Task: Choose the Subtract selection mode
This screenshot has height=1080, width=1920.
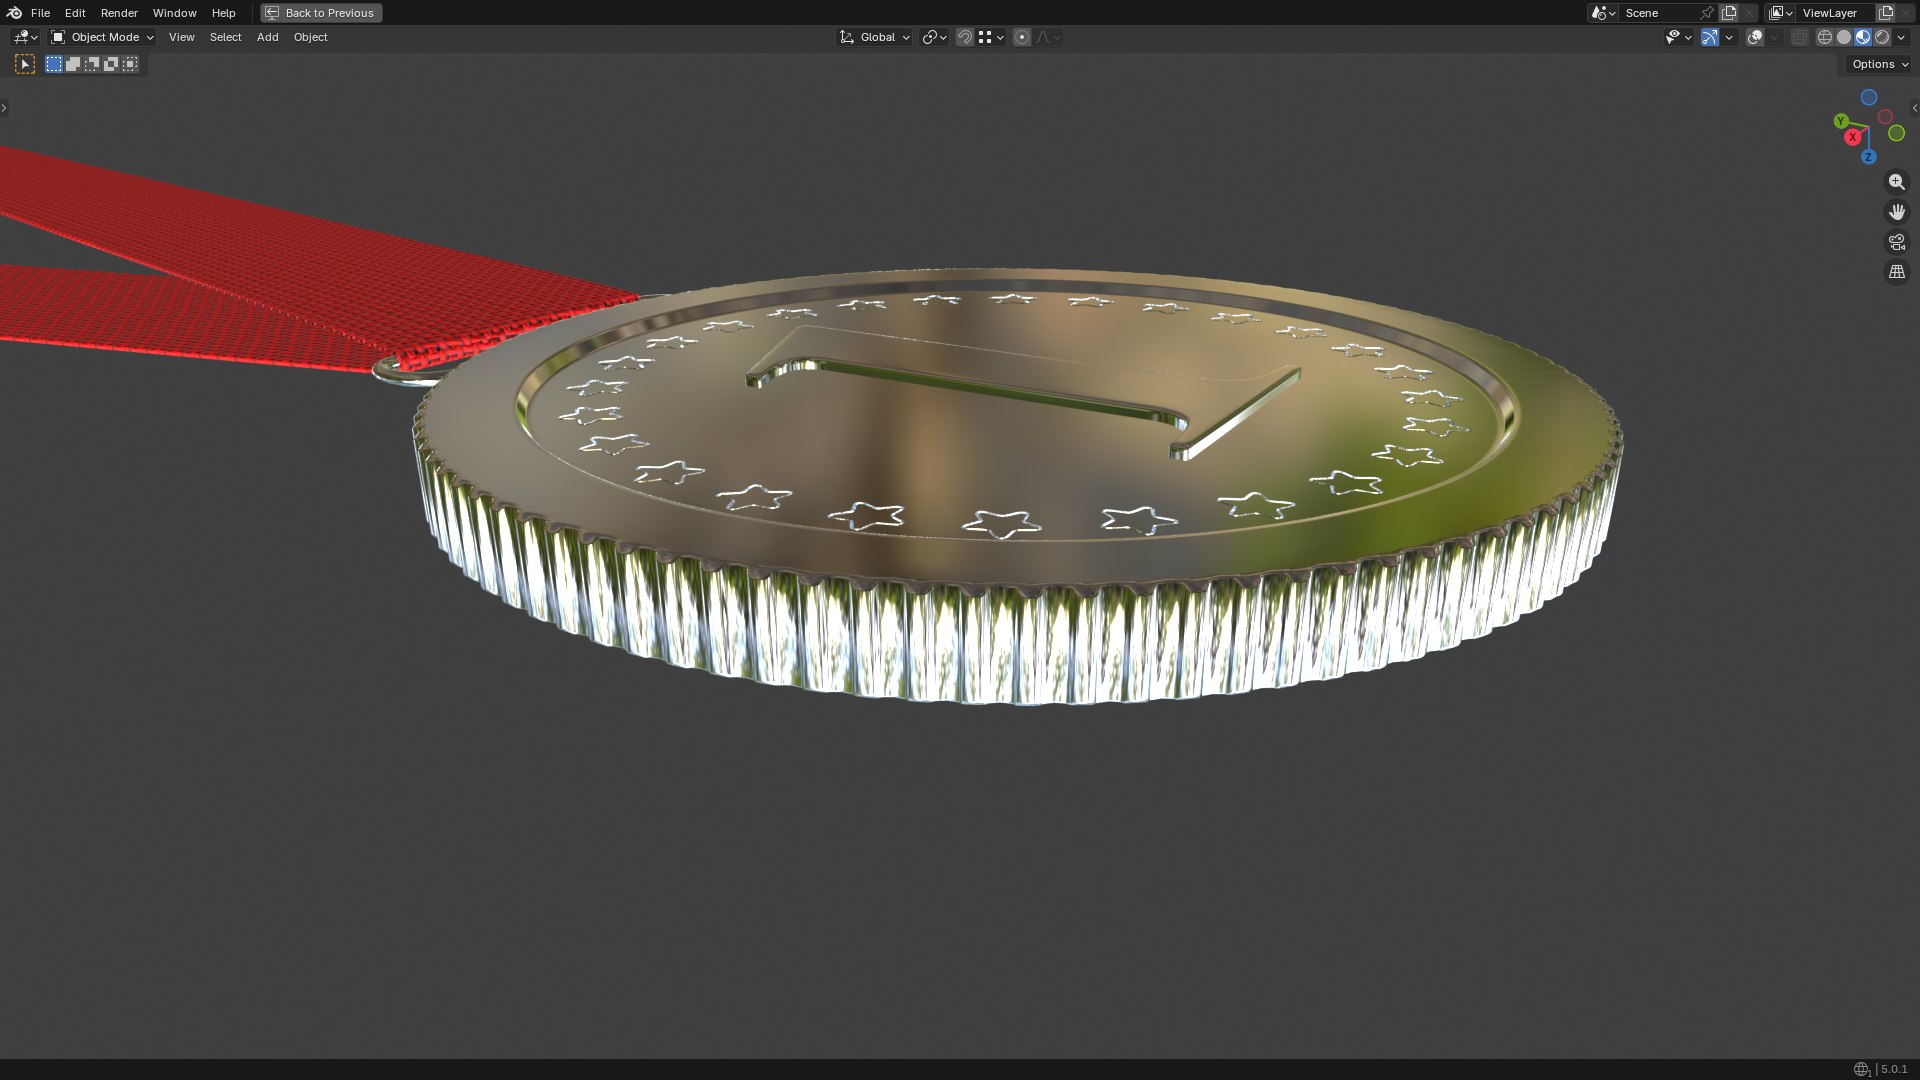Action: [x=92, y=64]
